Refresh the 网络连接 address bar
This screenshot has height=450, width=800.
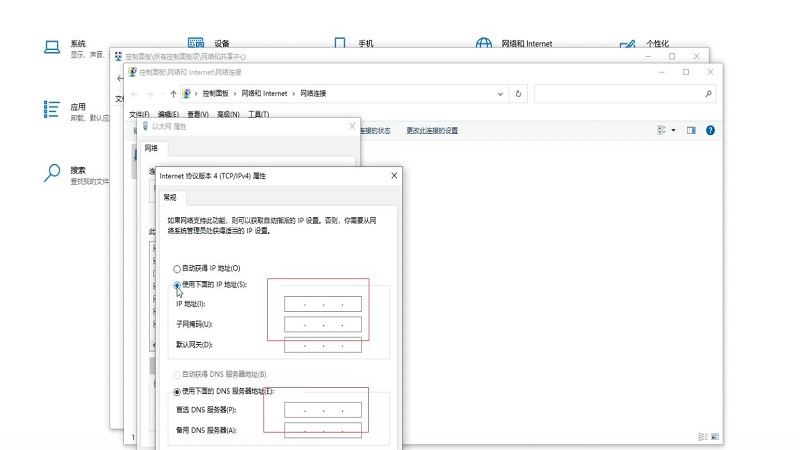click(x=518, y=94)
